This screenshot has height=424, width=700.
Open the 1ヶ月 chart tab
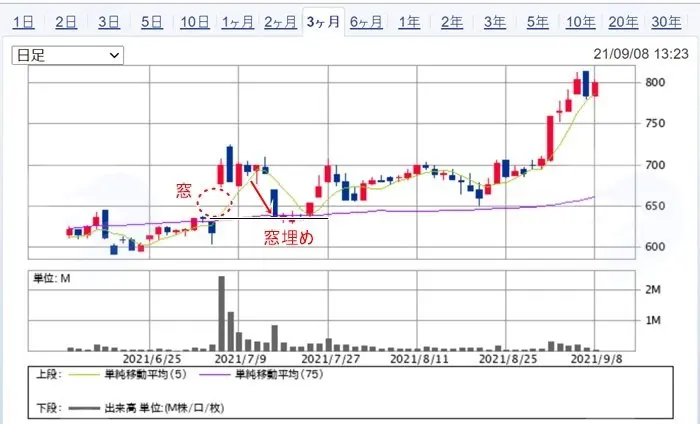(x=238, y=22)
